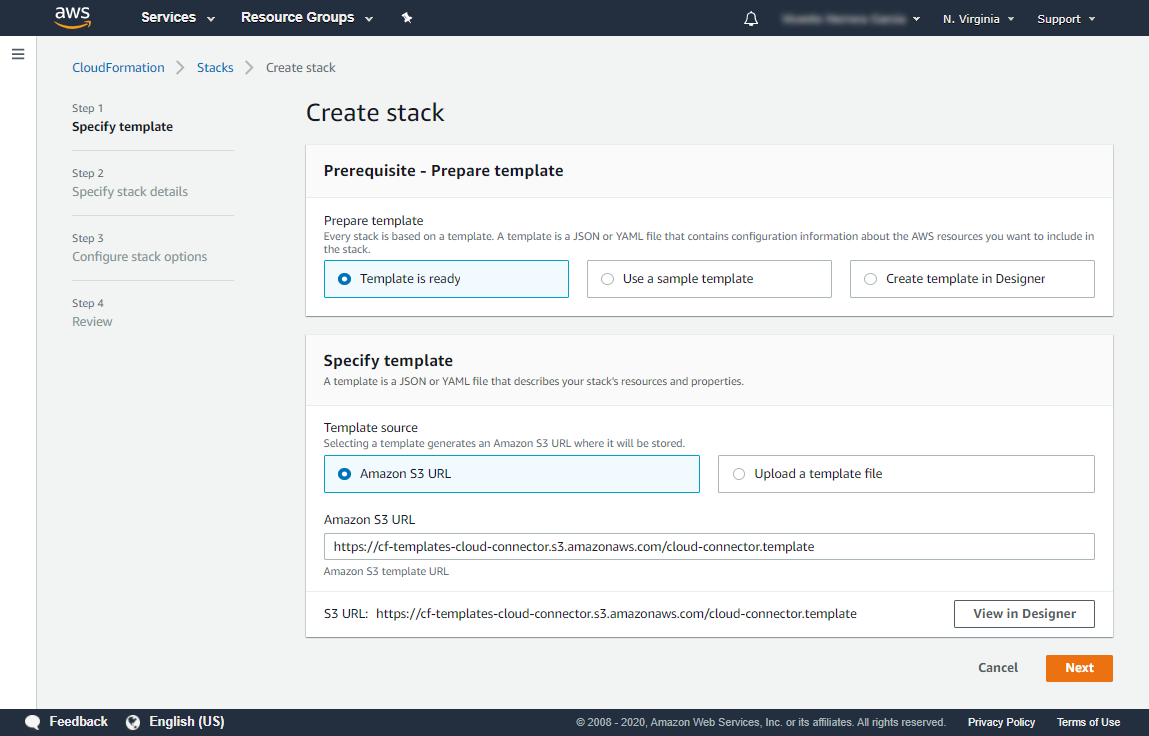Open the notifications bell icon
The image size is (1149, 736).
(751, 18)
